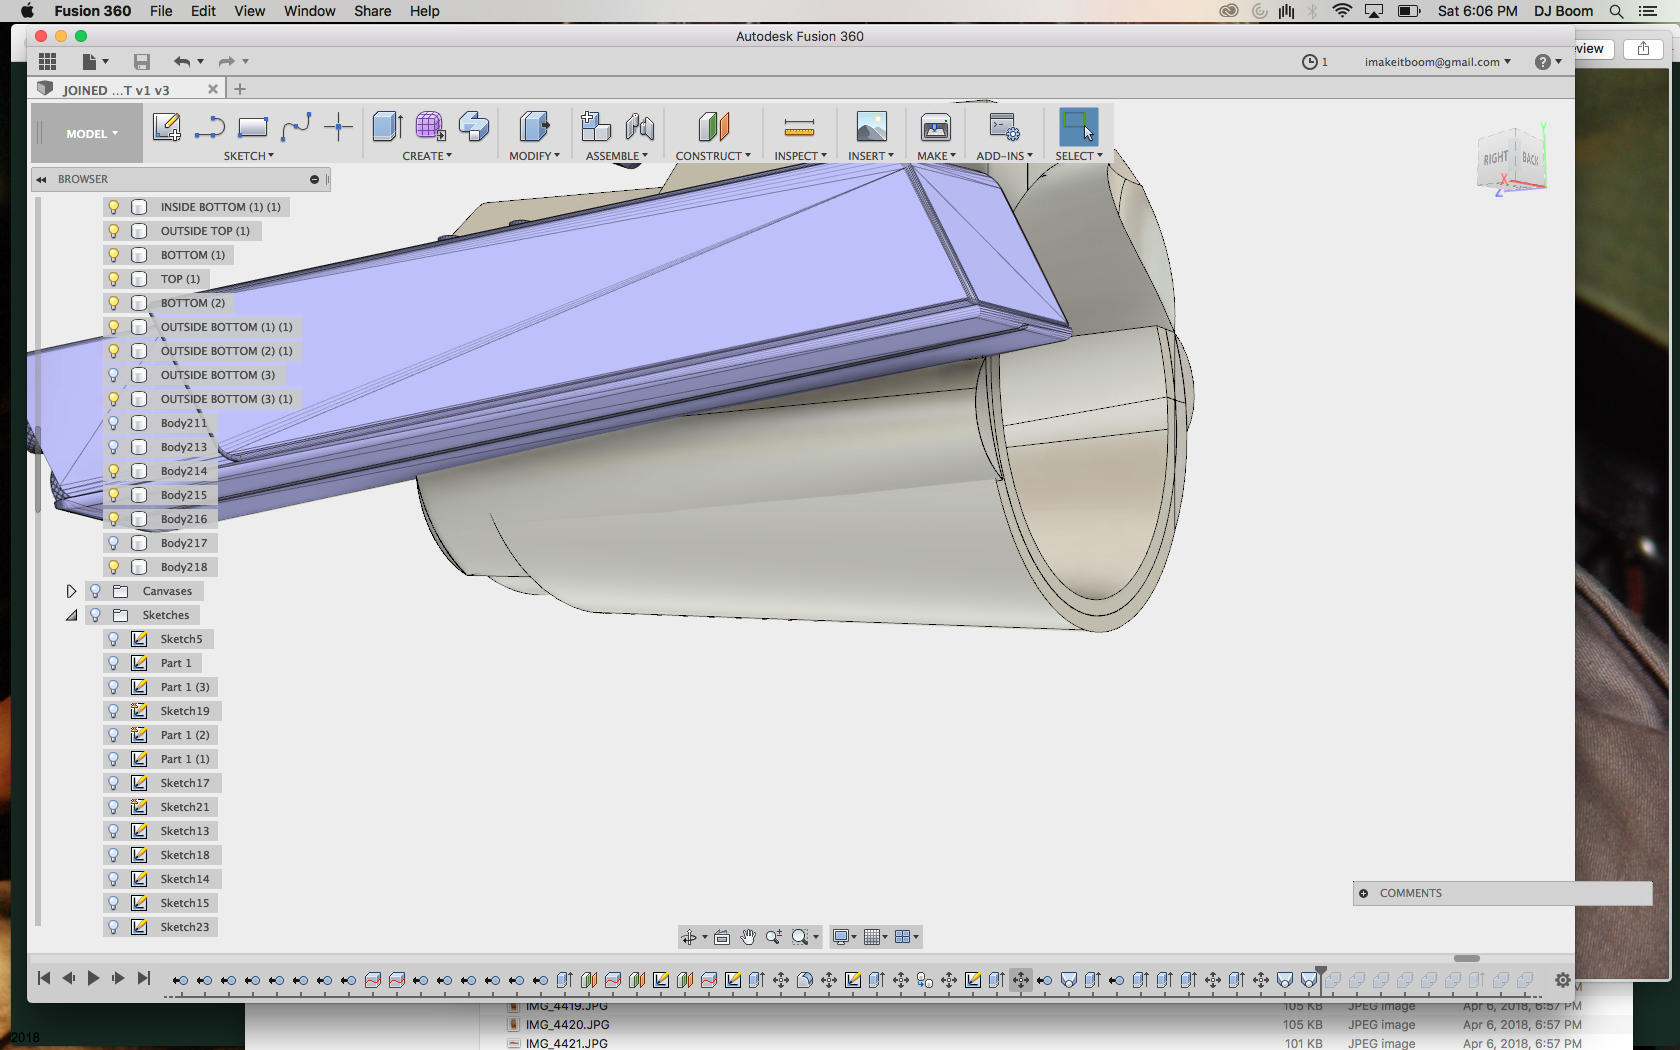
Task: Click the Save disk icon
Action: [142, 62]
